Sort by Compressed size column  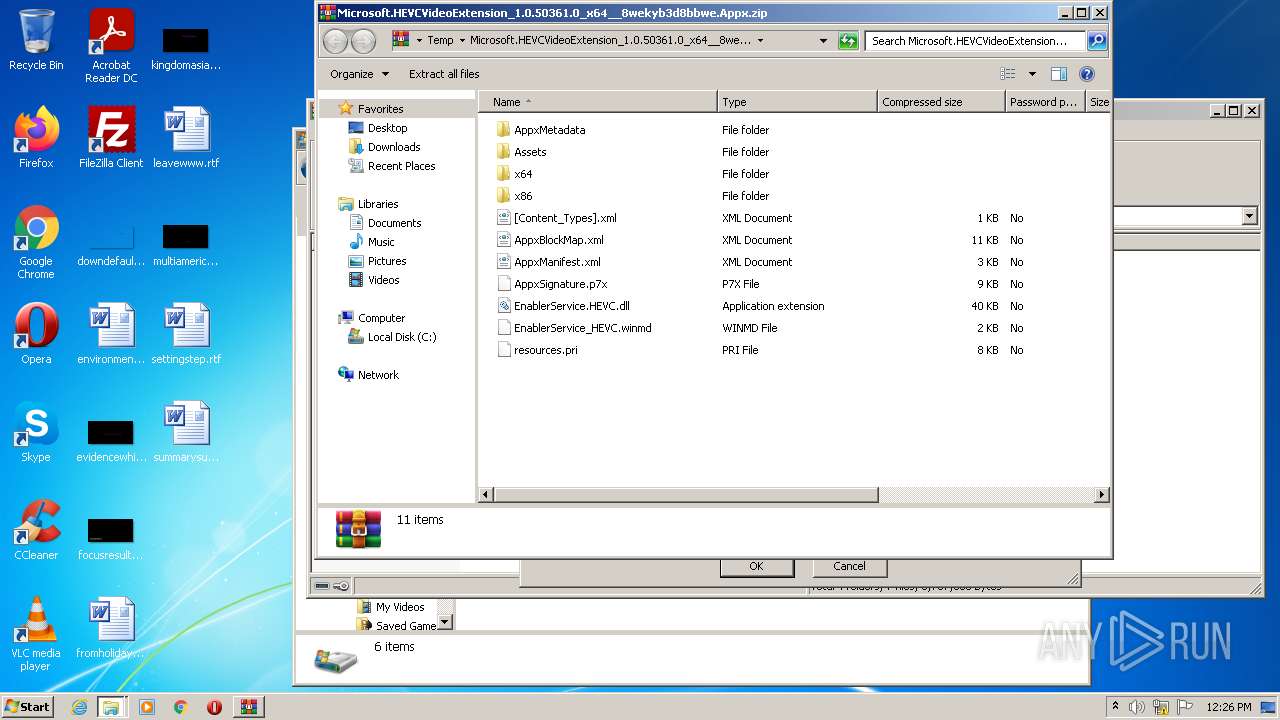941,102
